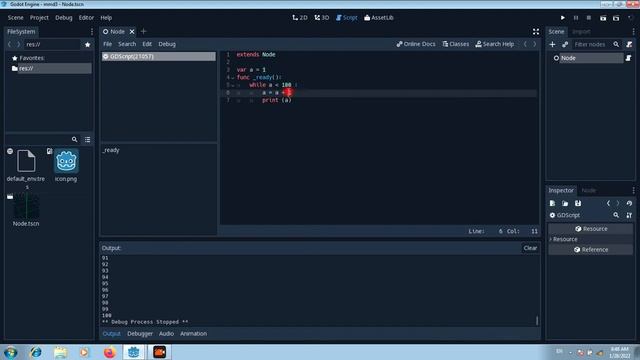Open the script editor Search menu
640x360 pixels.
[127, 44]
